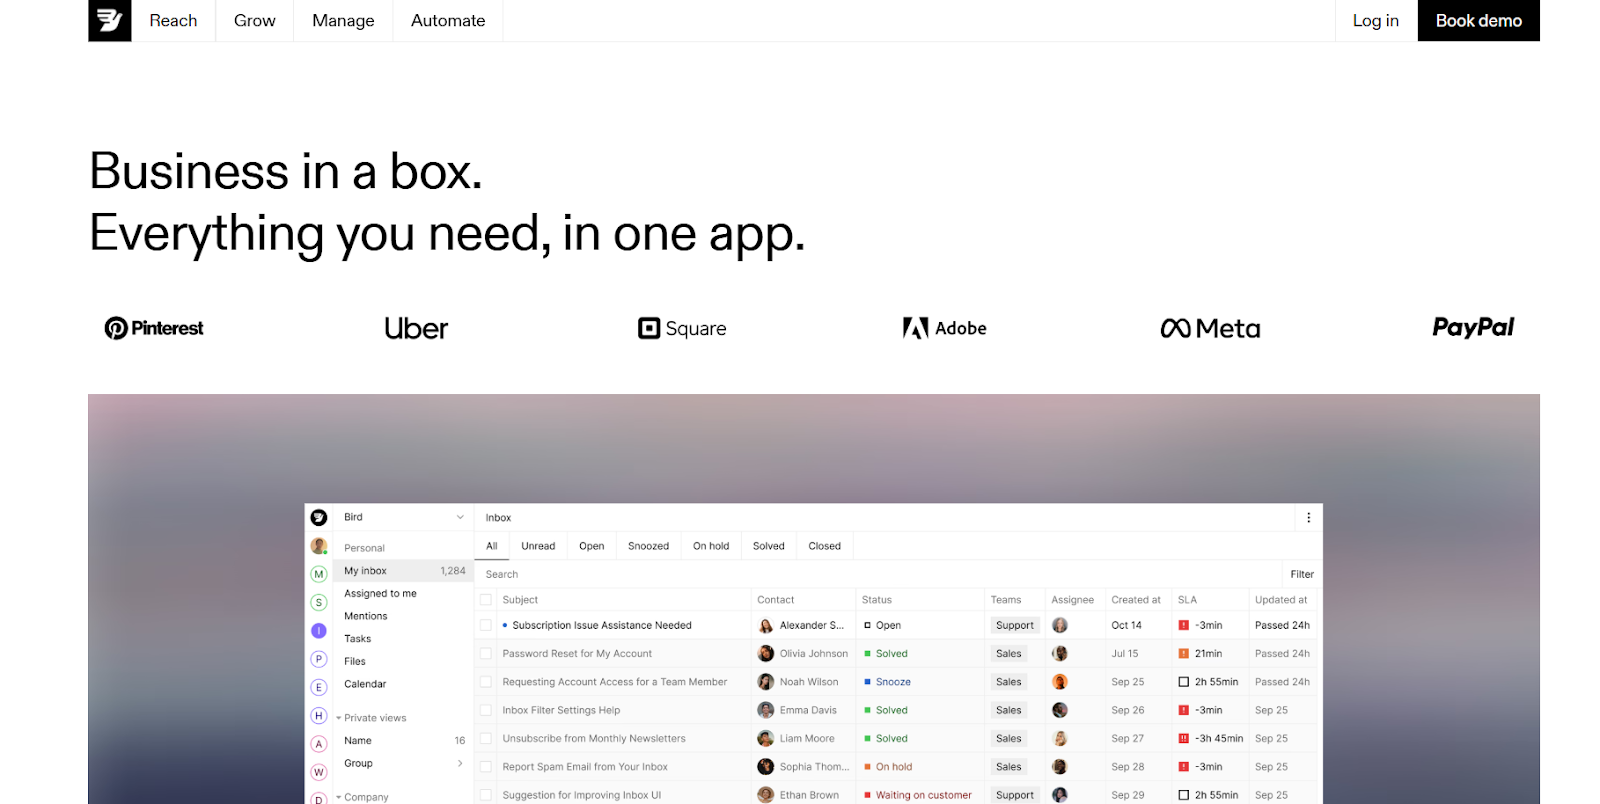This screenshot has width=1600, height=804.
Task: Select the All inbox tab
Action: tap(491, 546)
